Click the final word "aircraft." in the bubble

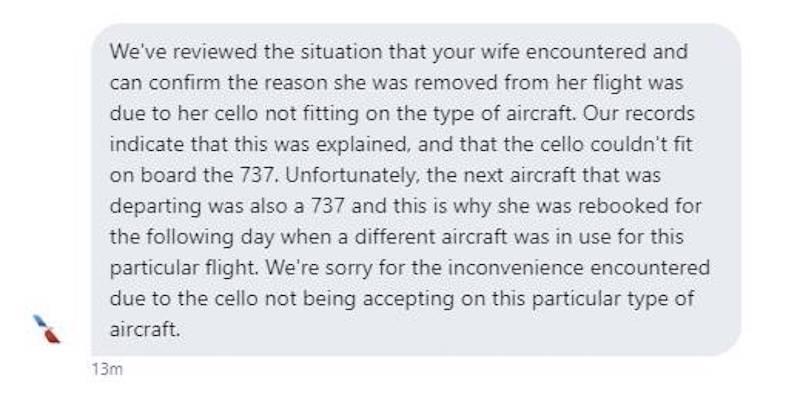click(145, 330)
